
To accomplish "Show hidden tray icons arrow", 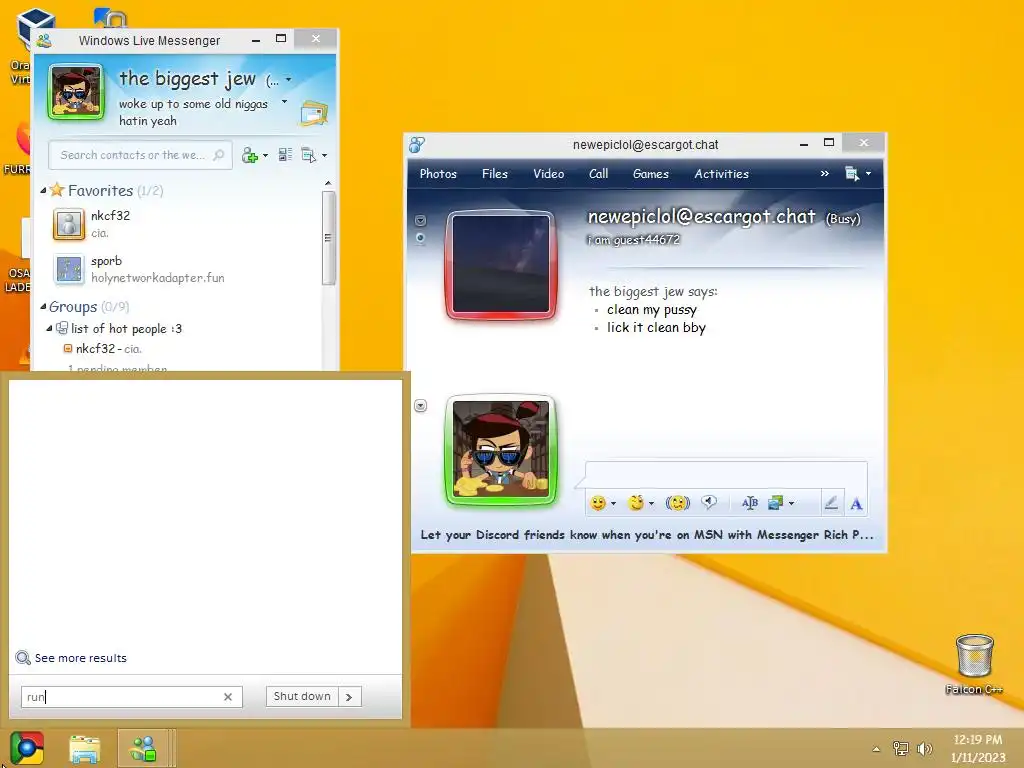I will [x=876, y=749].
